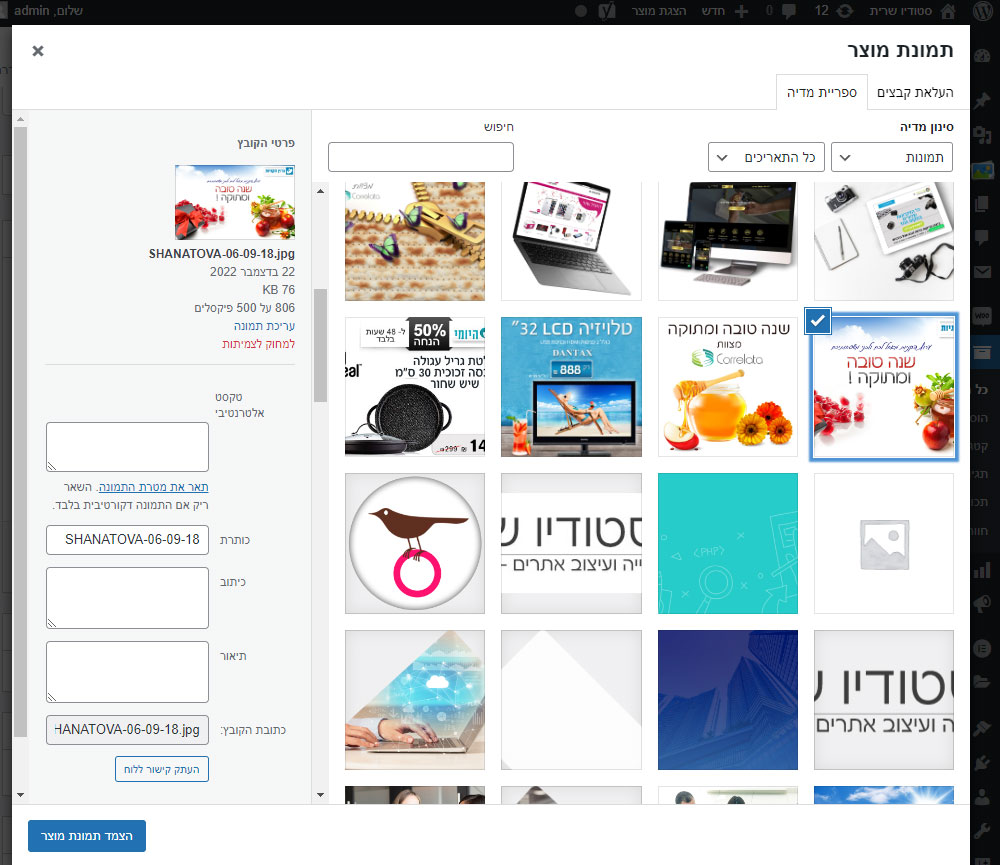Open the WordPress logo menu
Viewport: 1000px width, 865px height.
pyautogui.click(x=984, y=11)
